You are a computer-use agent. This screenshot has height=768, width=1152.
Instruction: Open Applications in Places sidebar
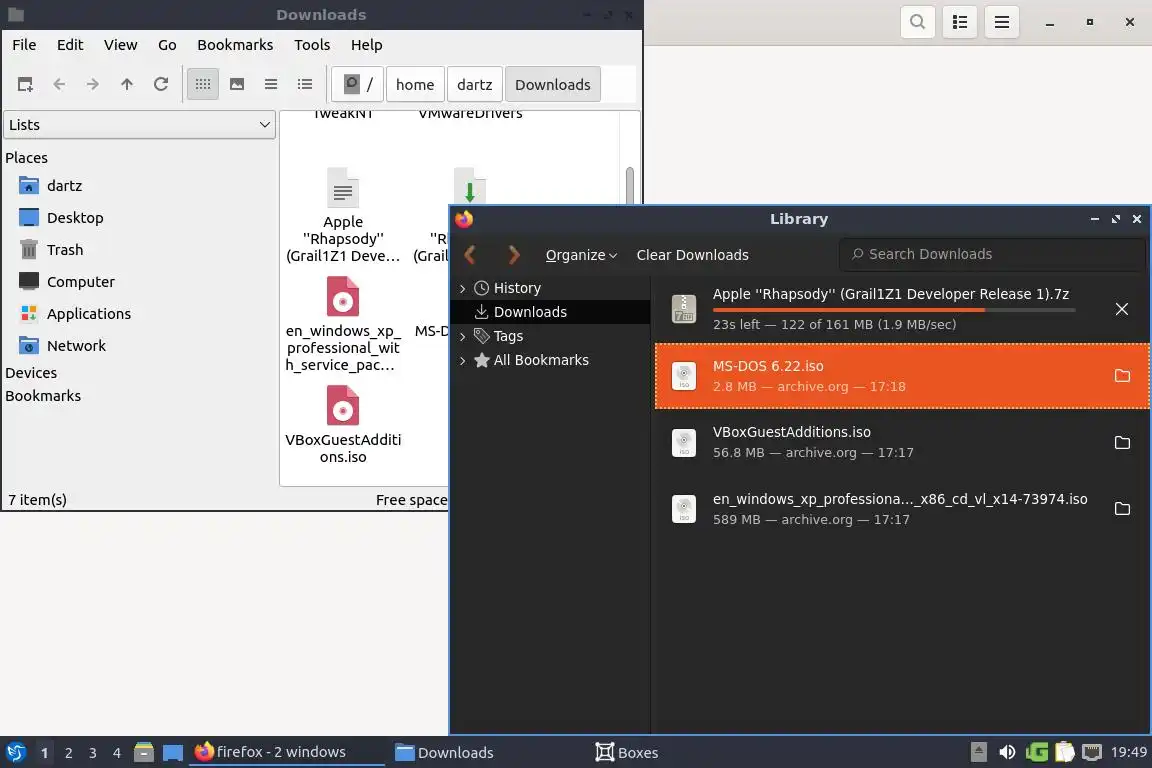pos(89,314)
